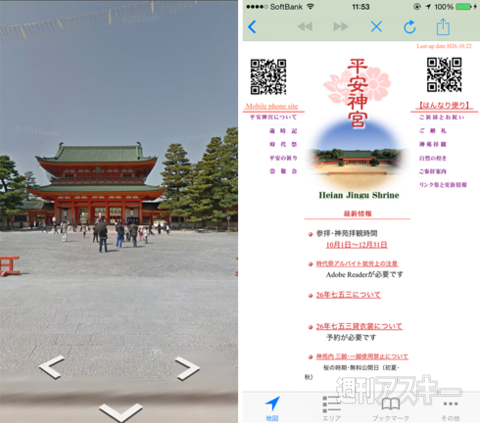This screenshot has height=423, width=480.
Task: Tap the red 平安神宮 logo
Action: tap(357, 94)
